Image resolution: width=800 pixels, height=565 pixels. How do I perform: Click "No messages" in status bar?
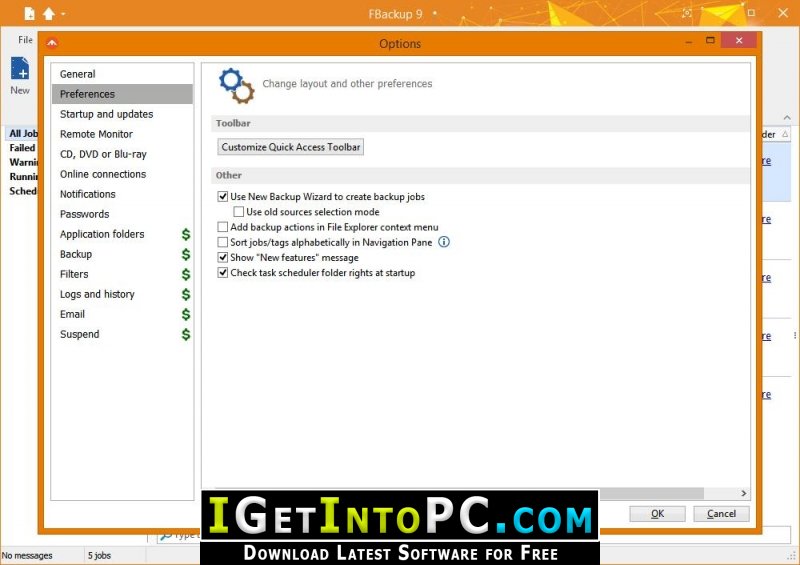point(27,555)
